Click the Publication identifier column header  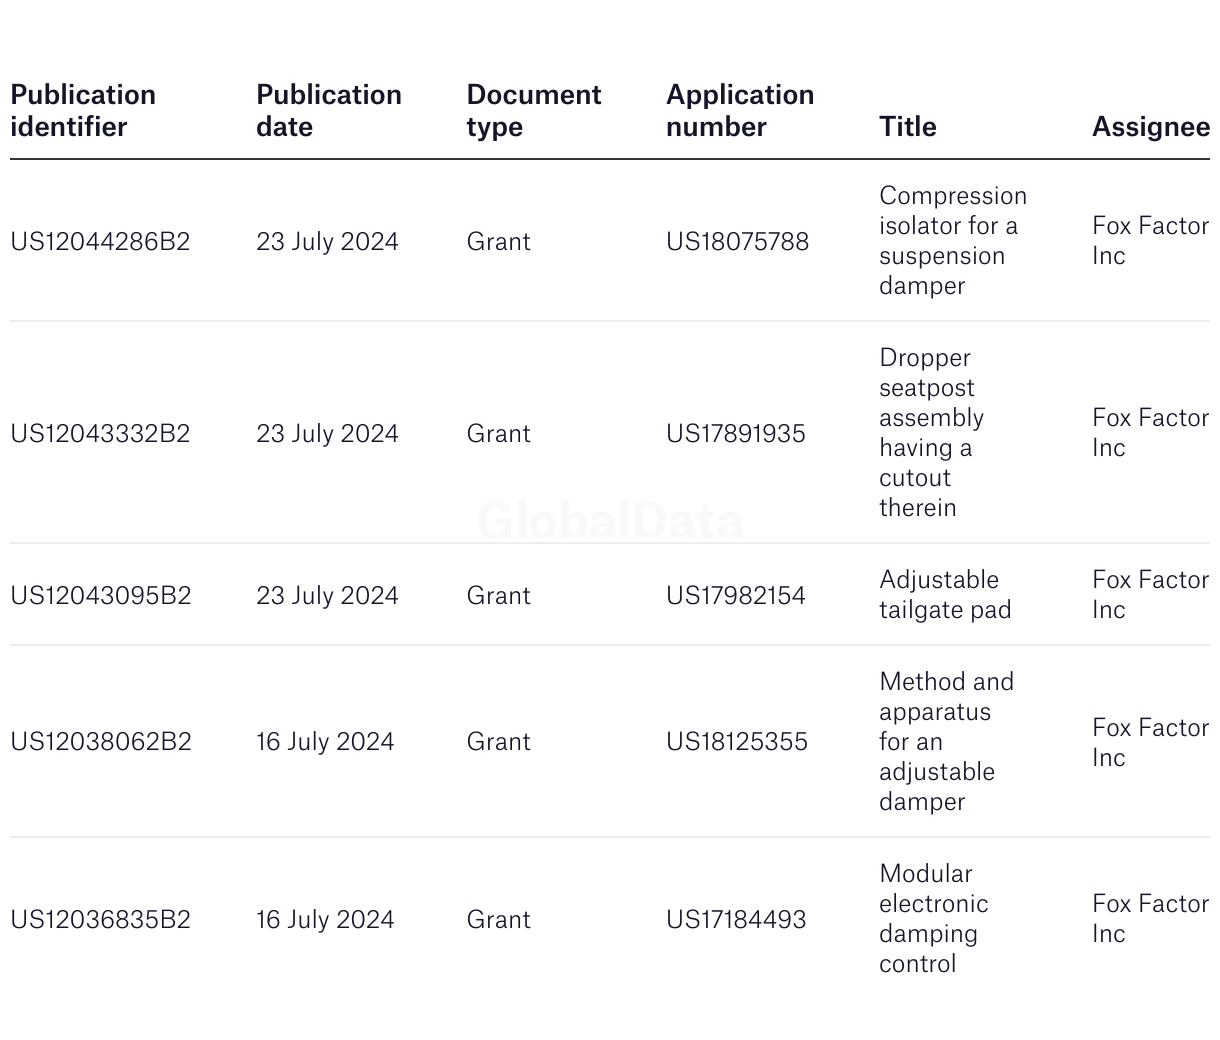pyautogui.click(x=83, y=111)
